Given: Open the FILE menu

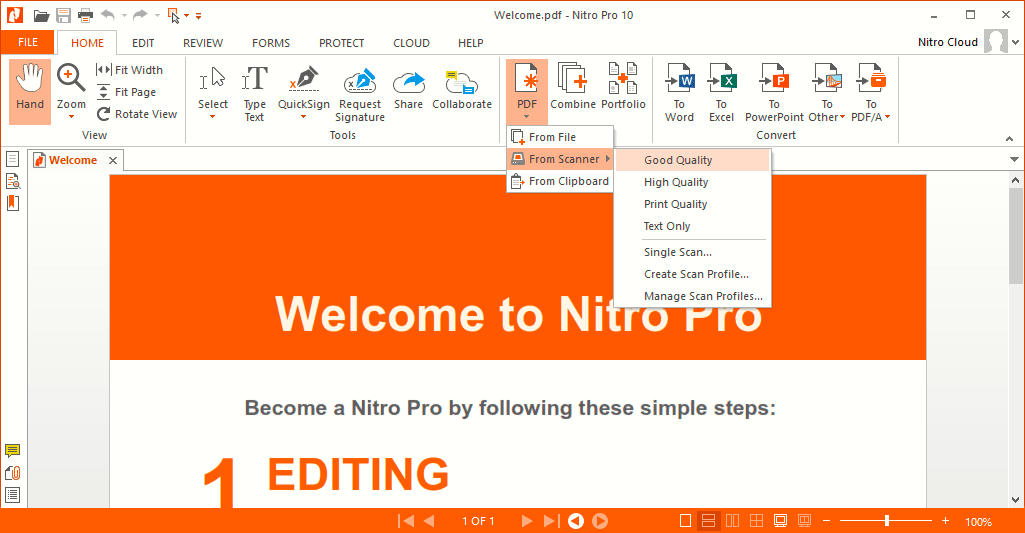Looking at the screenshot, I should (27, 43).
